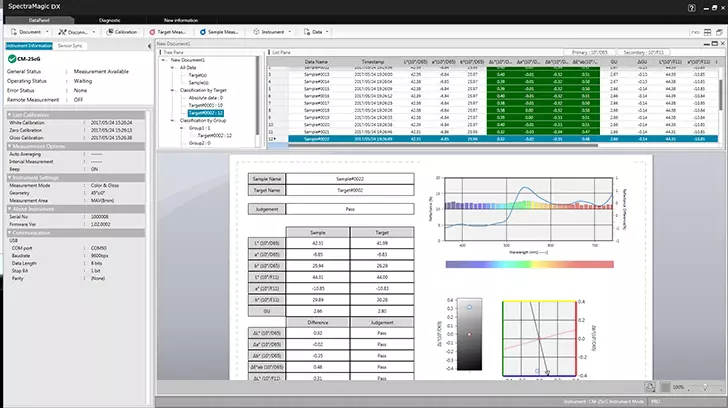Expand the Data dropdown arrow
This screenshot has width=728, height=408.
327,32
